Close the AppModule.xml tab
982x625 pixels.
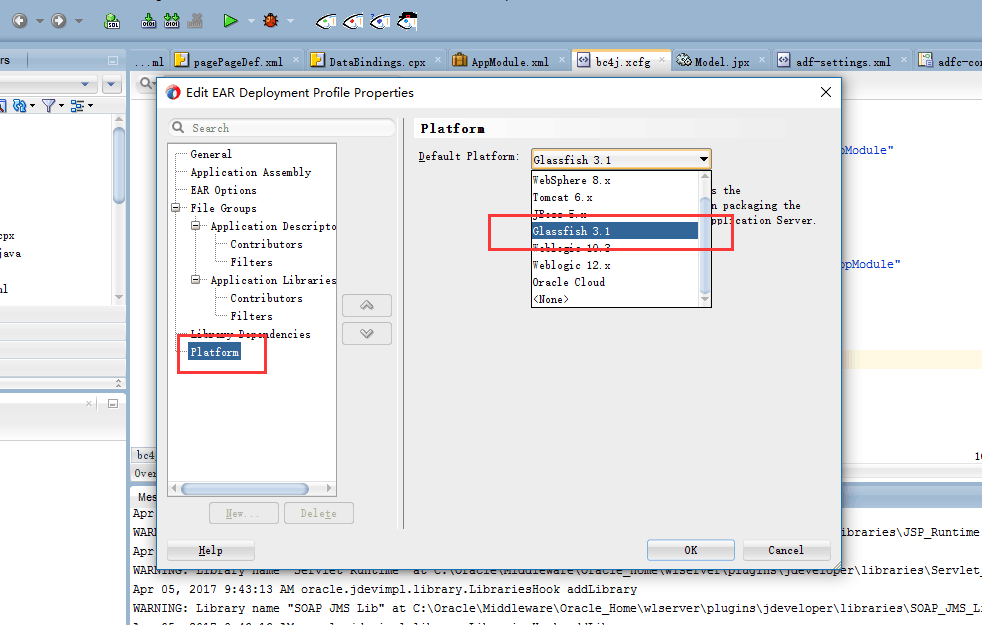coord(562,59)
